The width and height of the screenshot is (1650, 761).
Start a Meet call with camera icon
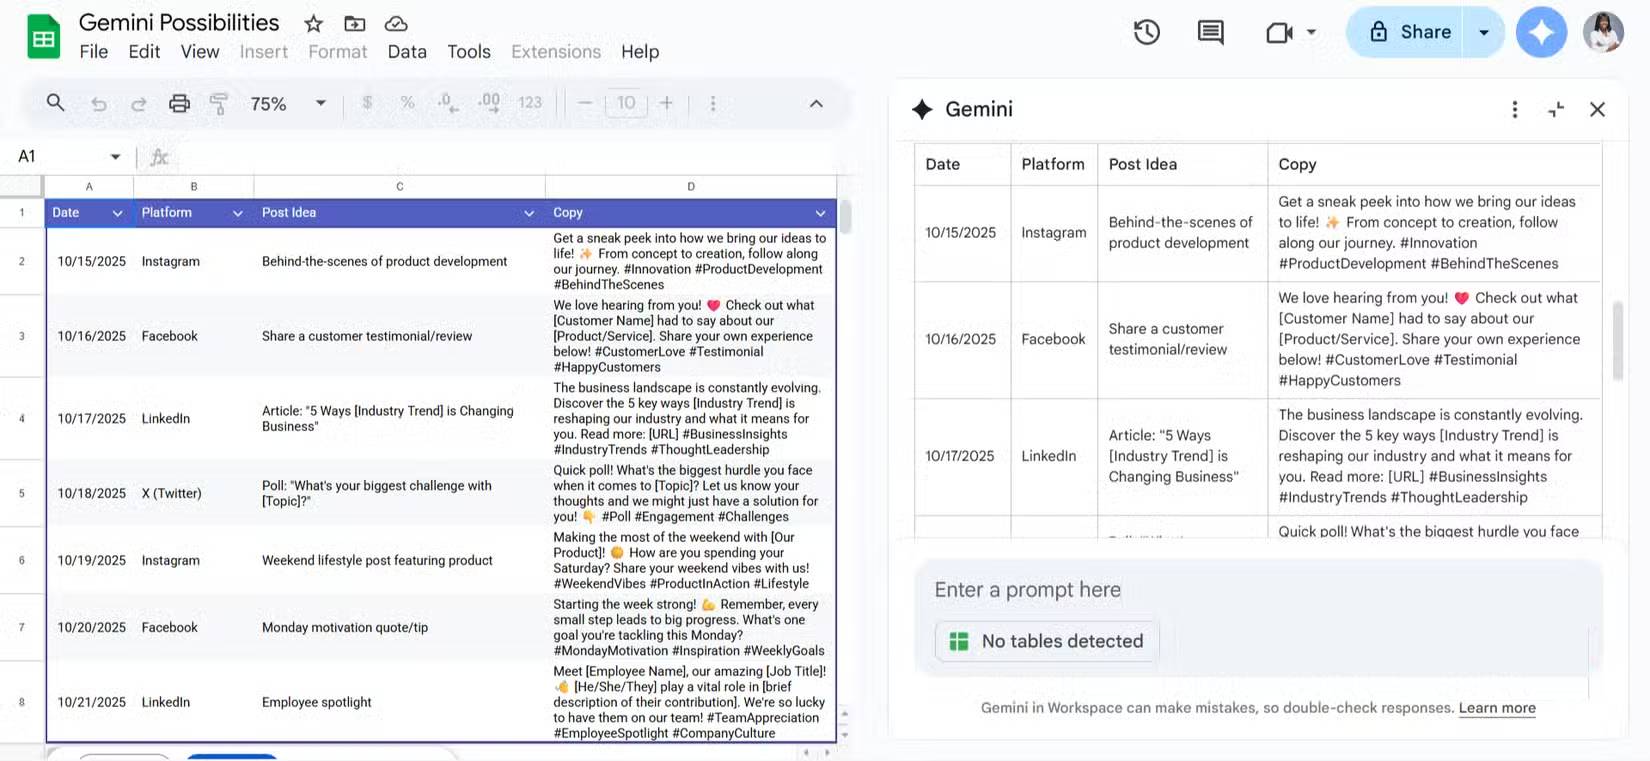pos(1279,32)
